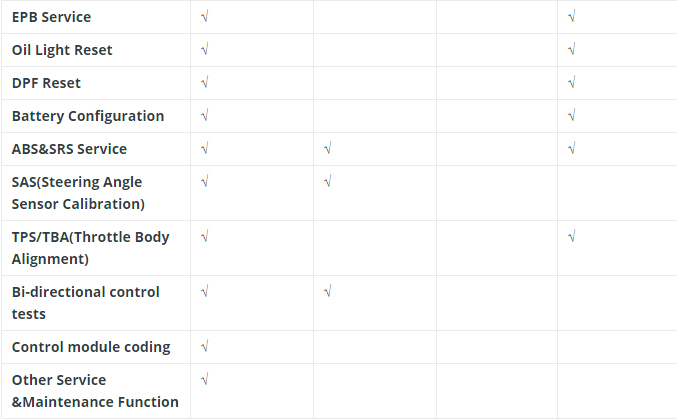Click the EPB Service row label
The image size is (677, 419).
(x=51, y=17)
